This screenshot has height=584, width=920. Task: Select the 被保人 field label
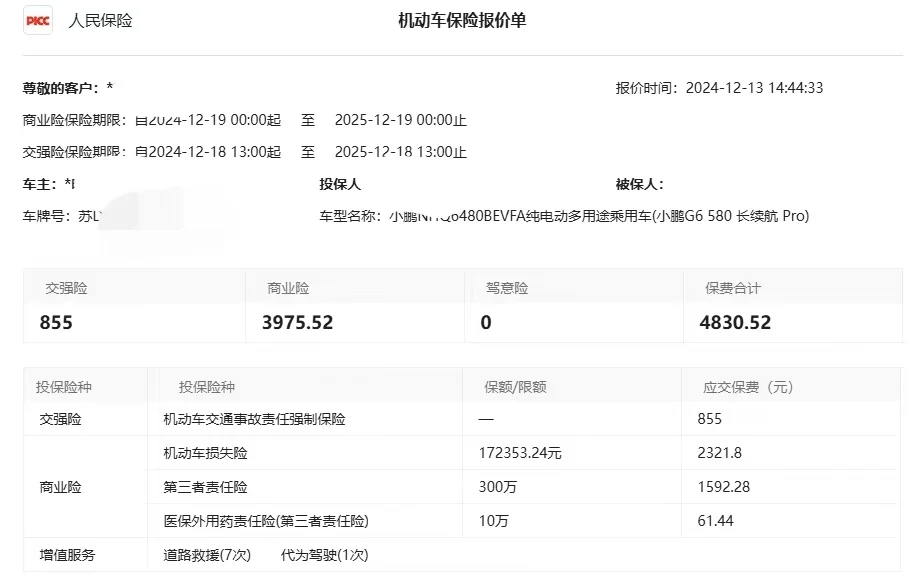639,184
